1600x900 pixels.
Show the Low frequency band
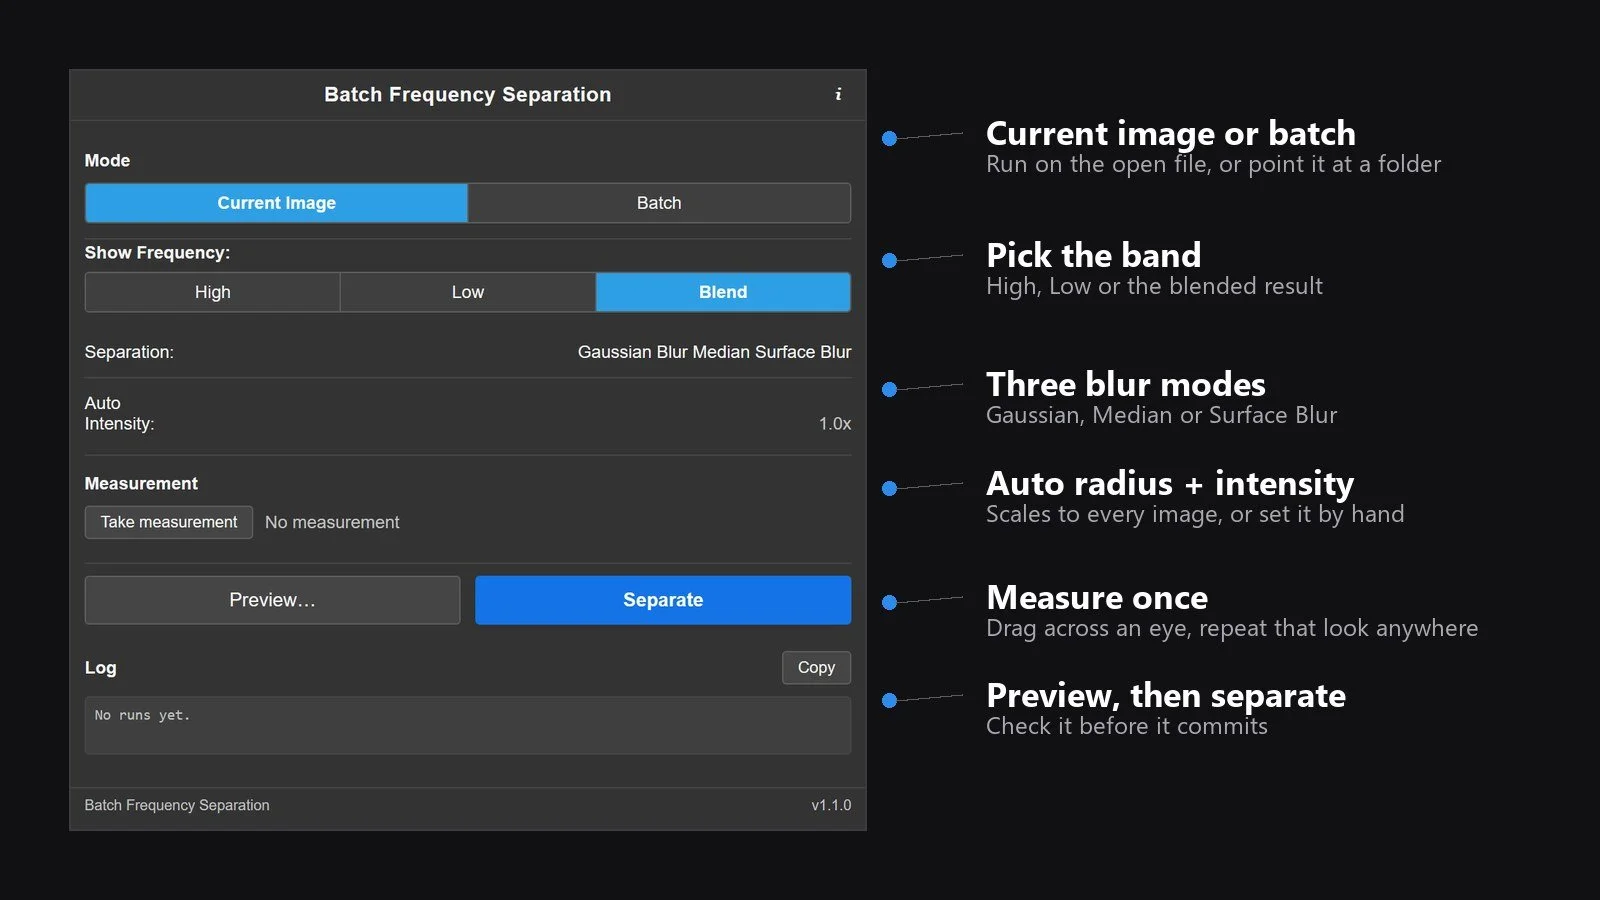click(x=467, y=292)
